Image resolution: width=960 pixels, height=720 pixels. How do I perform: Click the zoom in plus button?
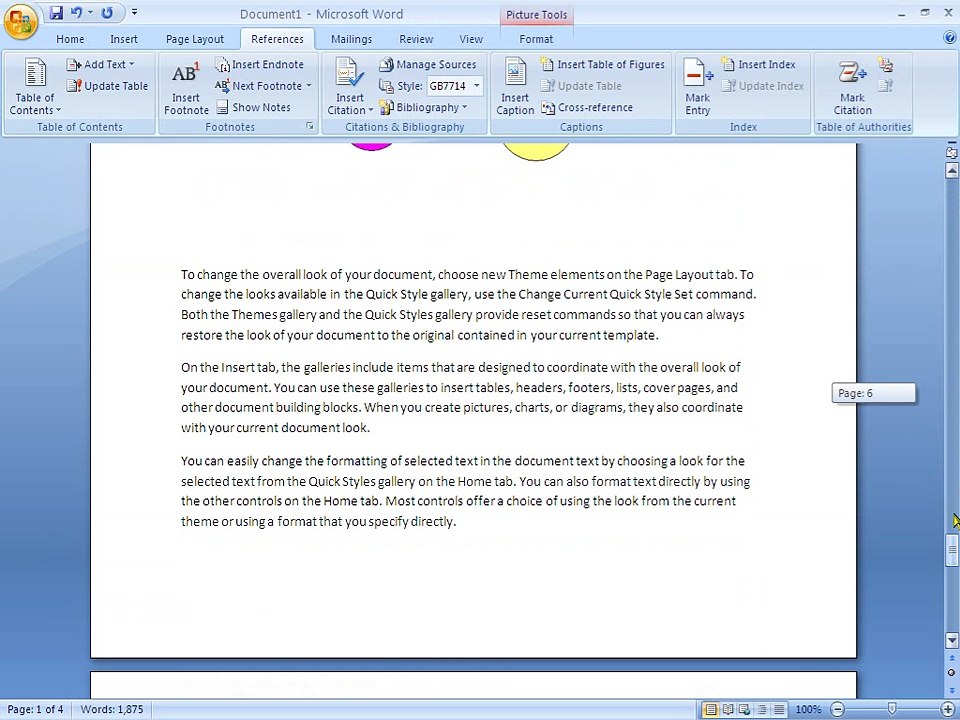click(948, 710)
